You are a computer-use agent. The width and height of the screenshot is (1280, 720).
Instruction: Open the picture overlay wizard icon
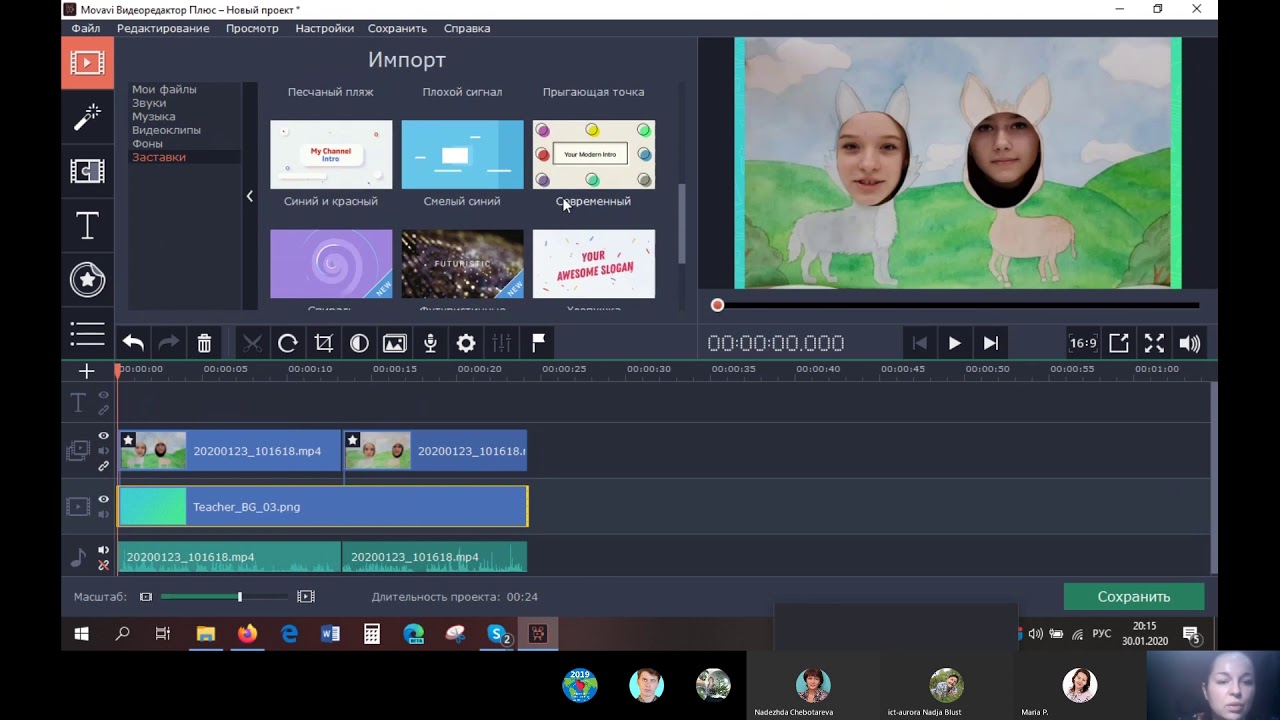pos(395,343)
